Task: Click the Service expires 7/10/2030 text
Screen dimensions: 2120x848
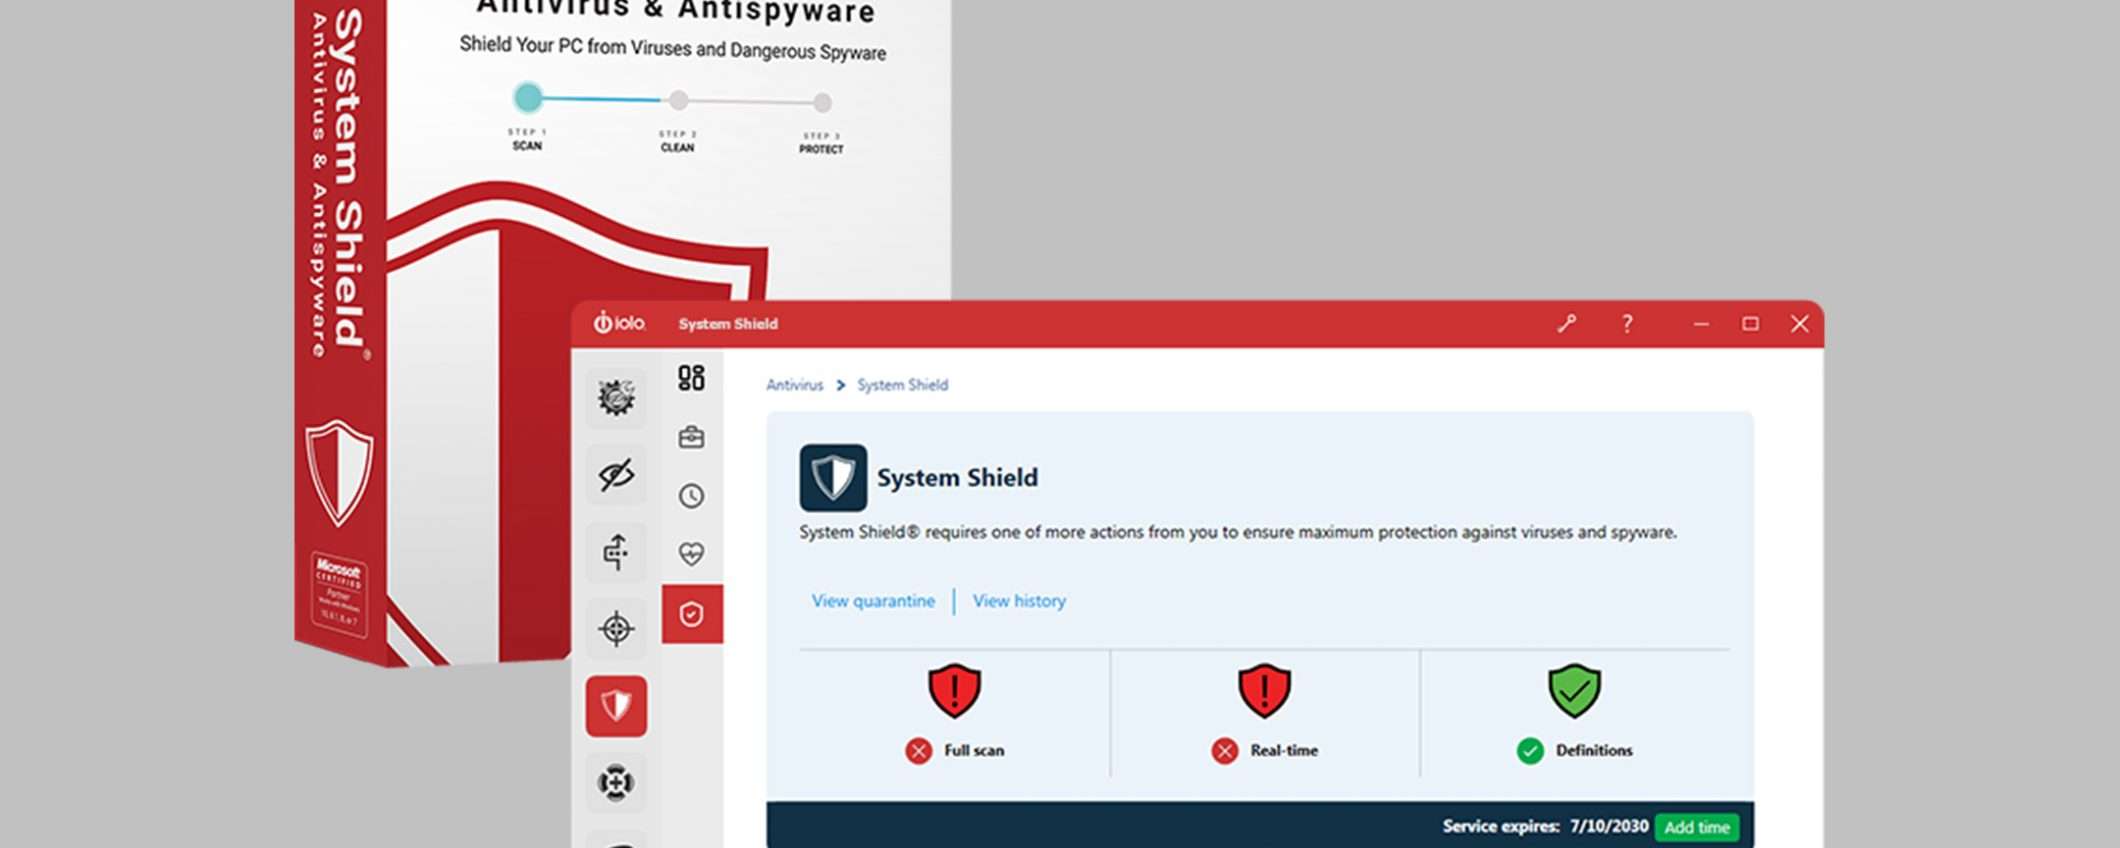Action: 1545,826
